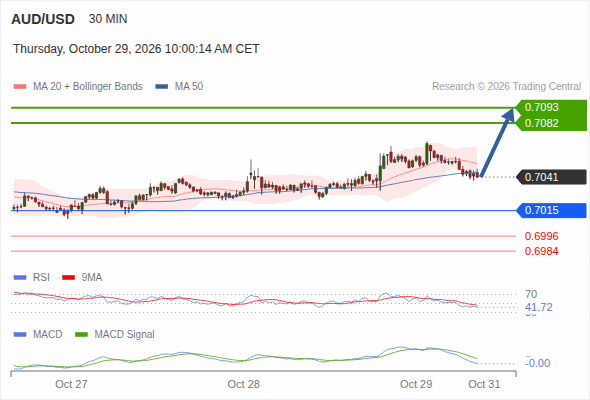590x400 pixels.
Task: Click the Oct 28 date axis label
Action: tap(243, 384)
